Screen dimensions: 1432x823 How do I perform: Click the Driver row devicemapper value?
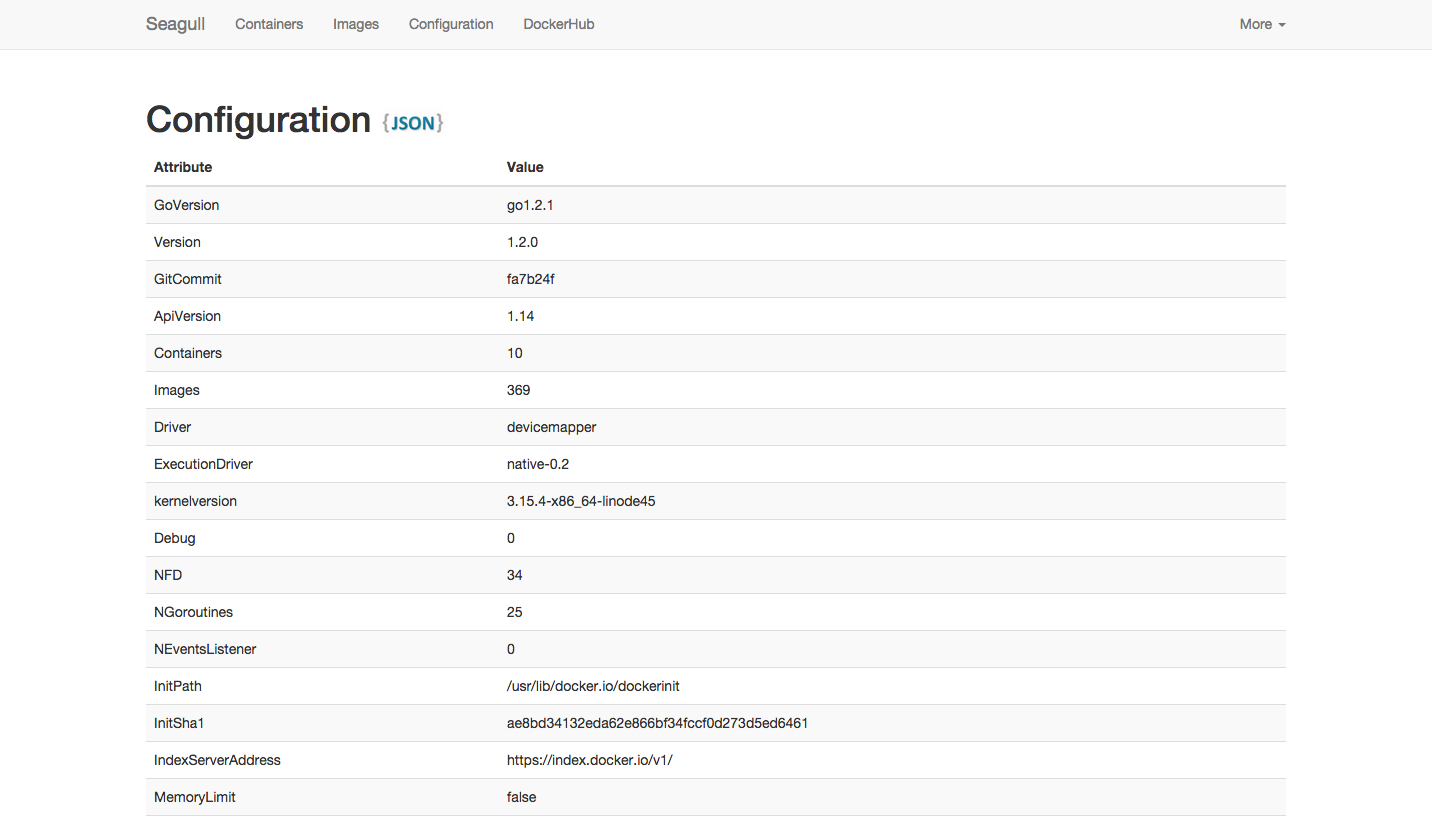[x=551, y=427]
